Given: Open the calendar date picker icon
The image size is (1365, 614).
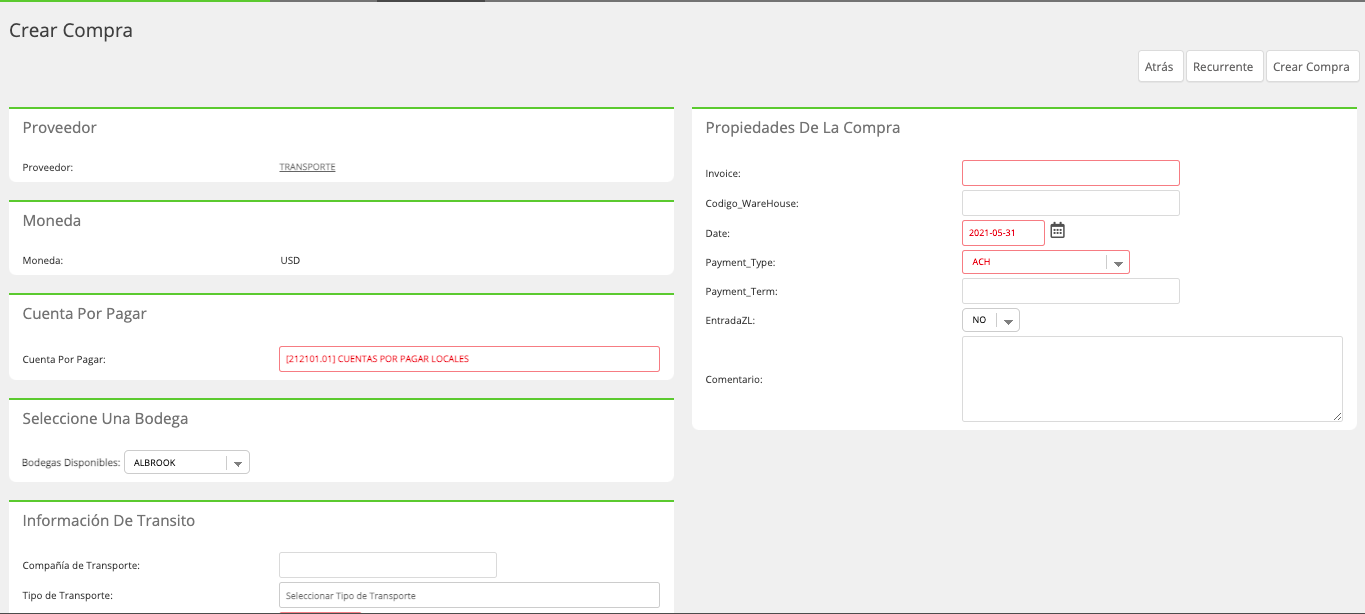Looking at the screenshot, I should tap(1057, 231).
